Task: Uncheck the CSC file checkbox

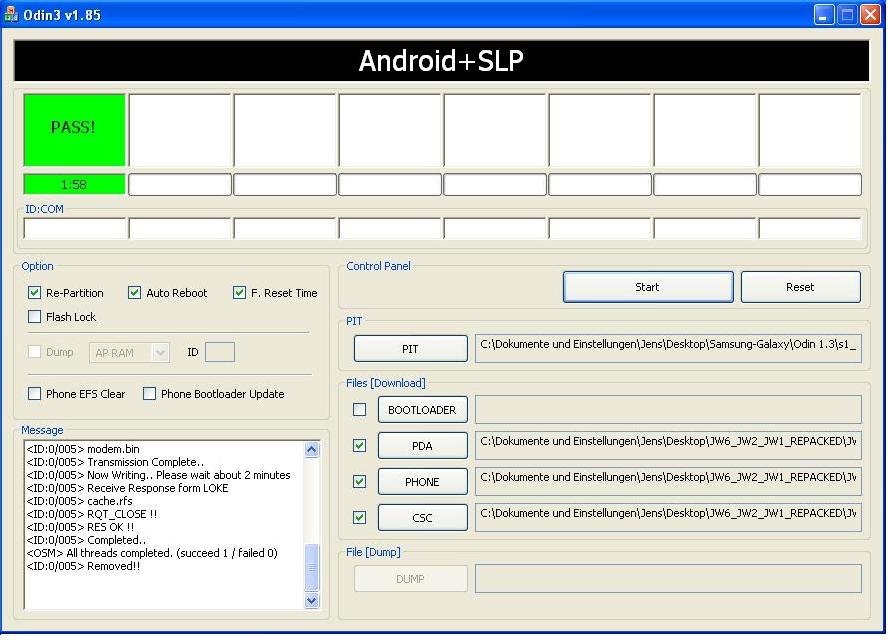Action: (360, 517)
